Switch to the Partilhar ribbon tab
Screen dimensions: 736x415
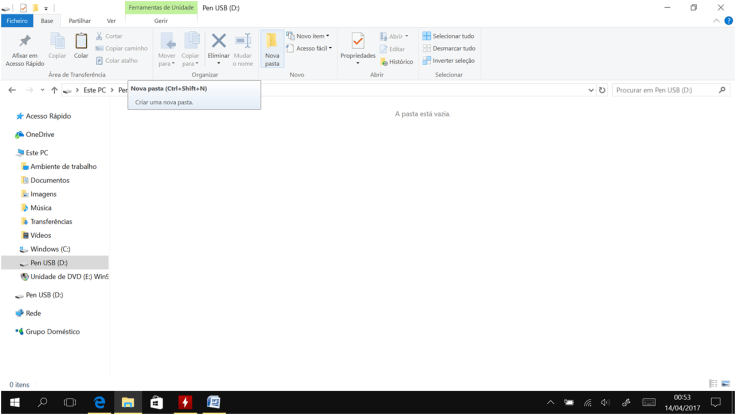click(x=79, y=20)
